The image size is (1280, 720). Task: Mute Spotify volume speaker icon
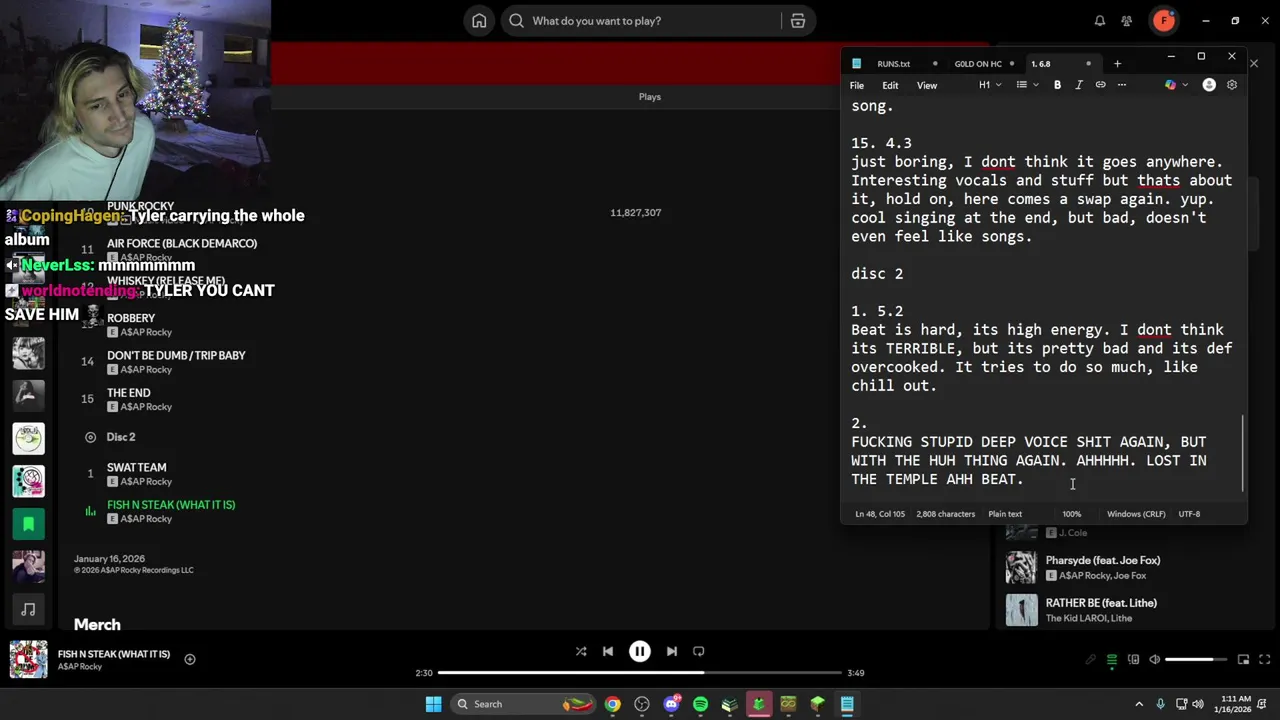(1154, 660)
